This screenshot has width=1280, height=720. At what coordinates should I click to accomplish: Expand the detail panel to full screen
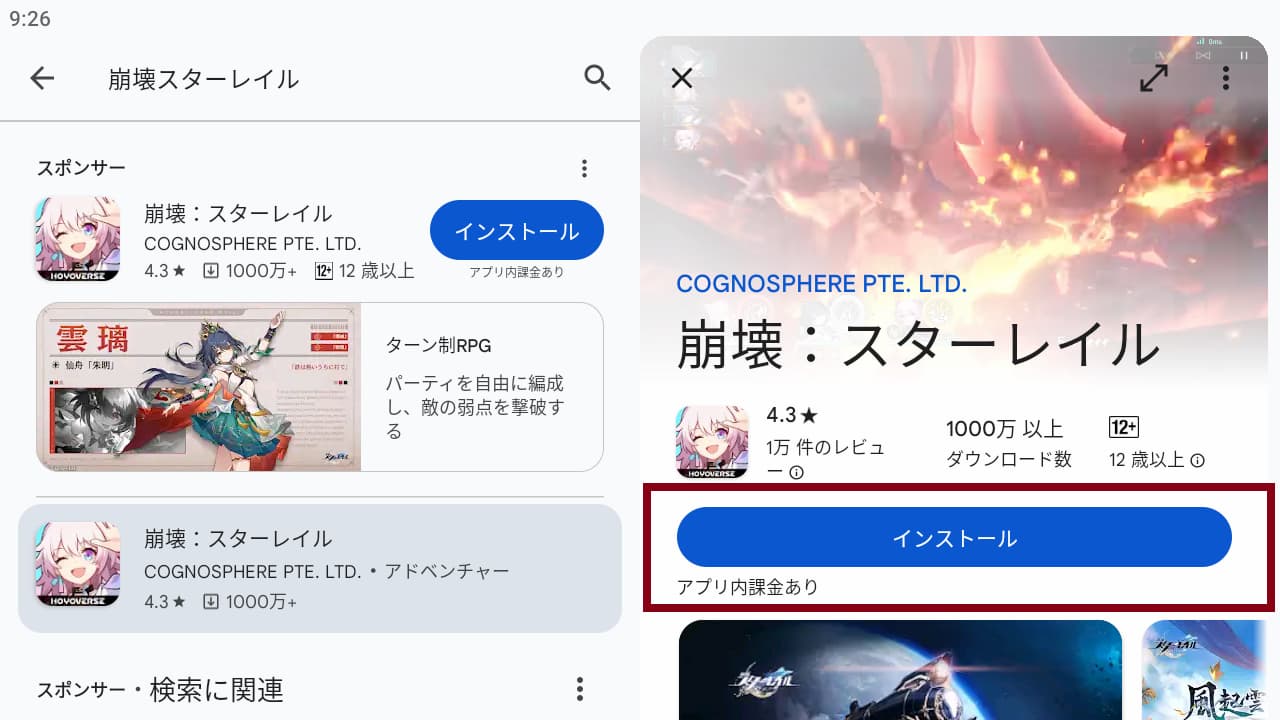pos(1154,78)
